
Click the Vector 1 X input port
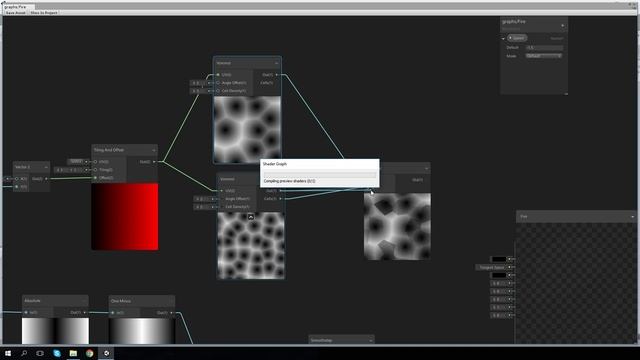pyautogui.click(x=17, y=179)
